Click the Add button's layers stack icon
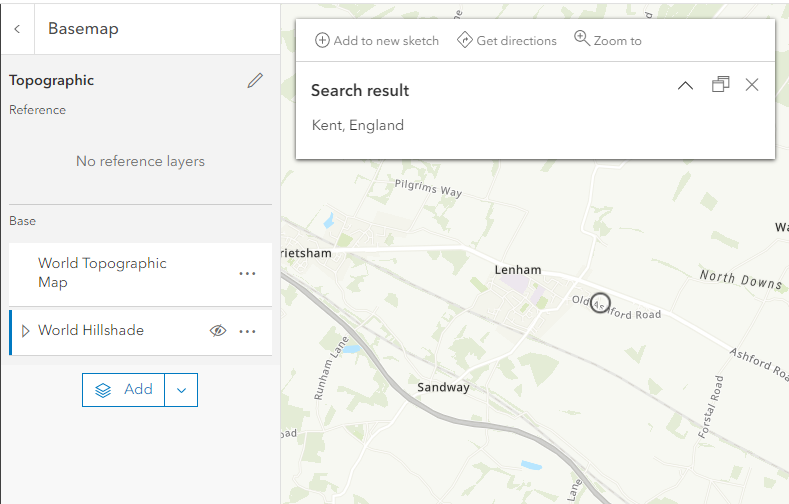Screen dimensions: 789x504 click(103, 390)
